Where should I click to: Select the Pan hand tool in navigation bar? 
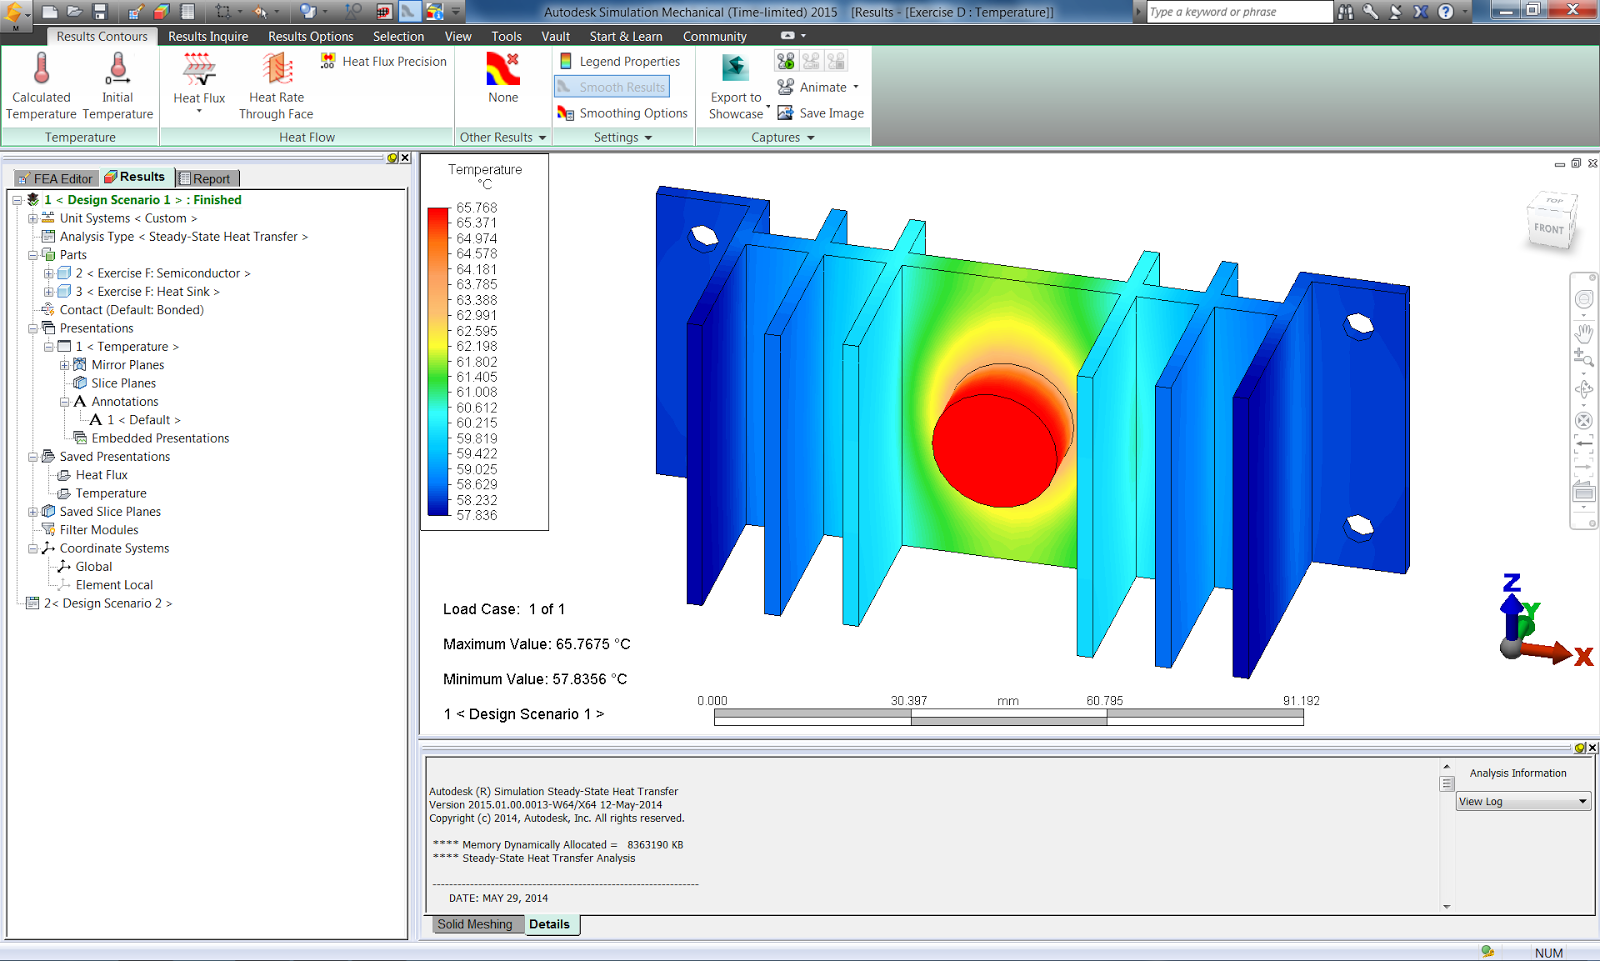pyautogui.click(x=1584, y=332)
